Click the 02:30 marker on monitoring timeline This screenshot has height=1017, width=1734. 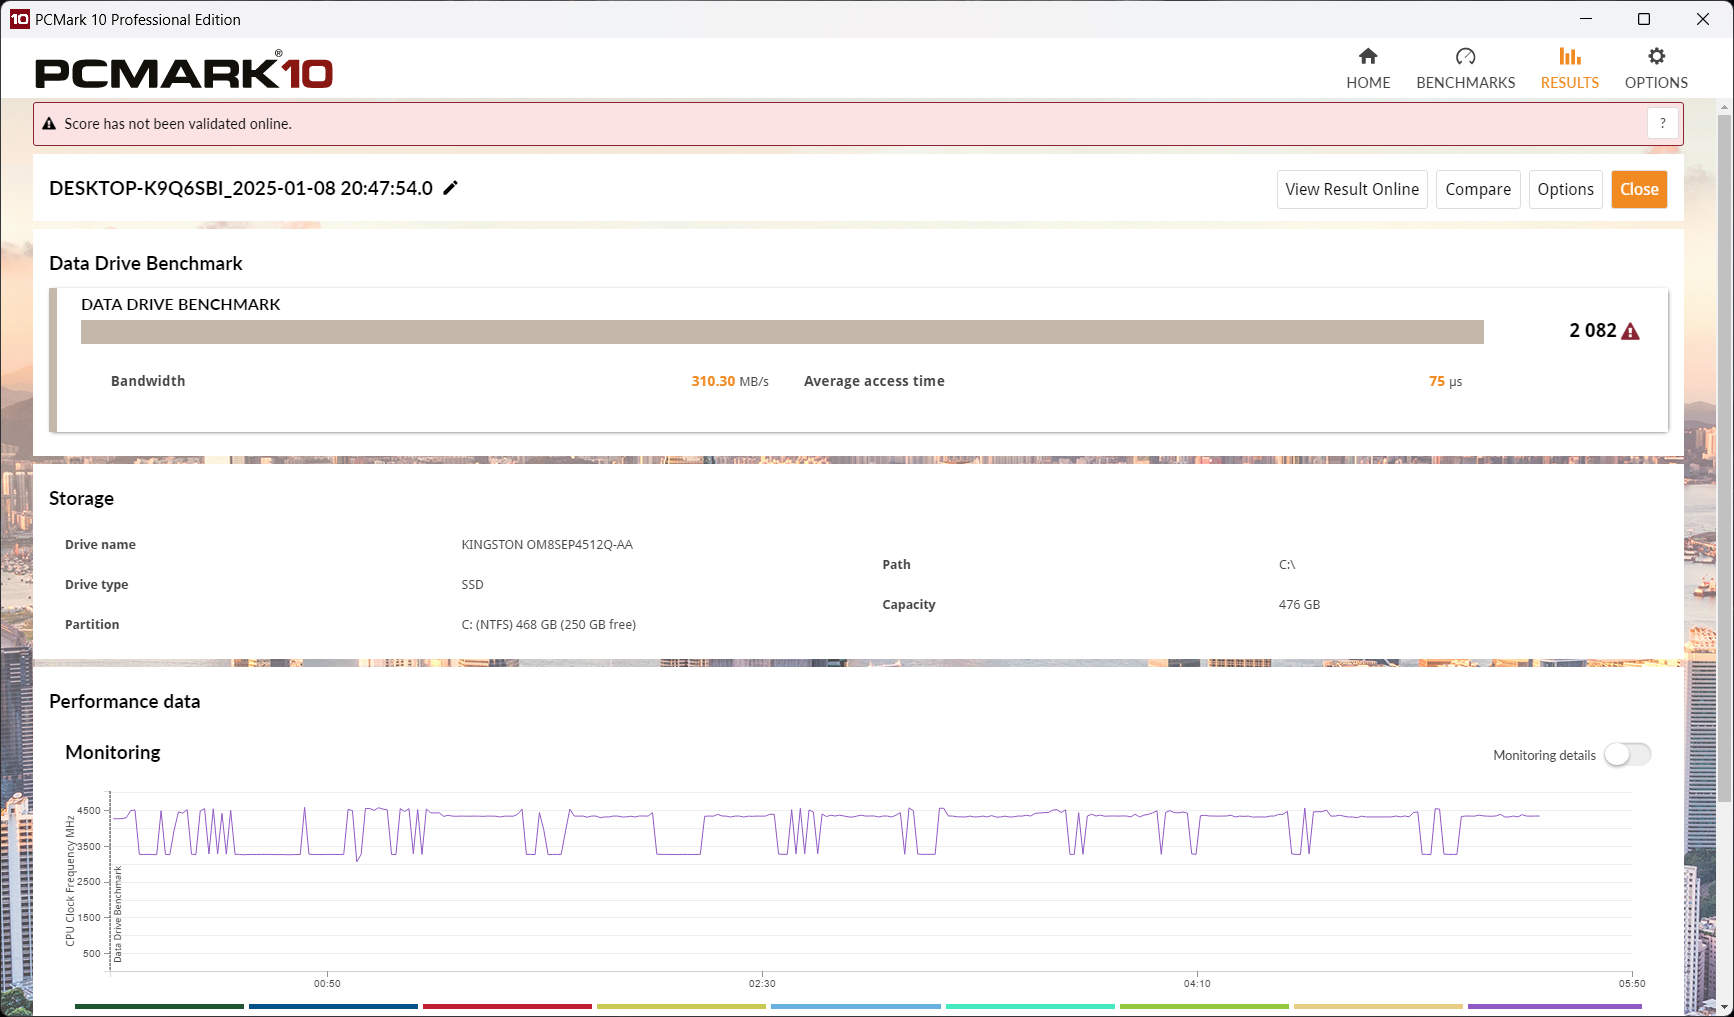762,983
